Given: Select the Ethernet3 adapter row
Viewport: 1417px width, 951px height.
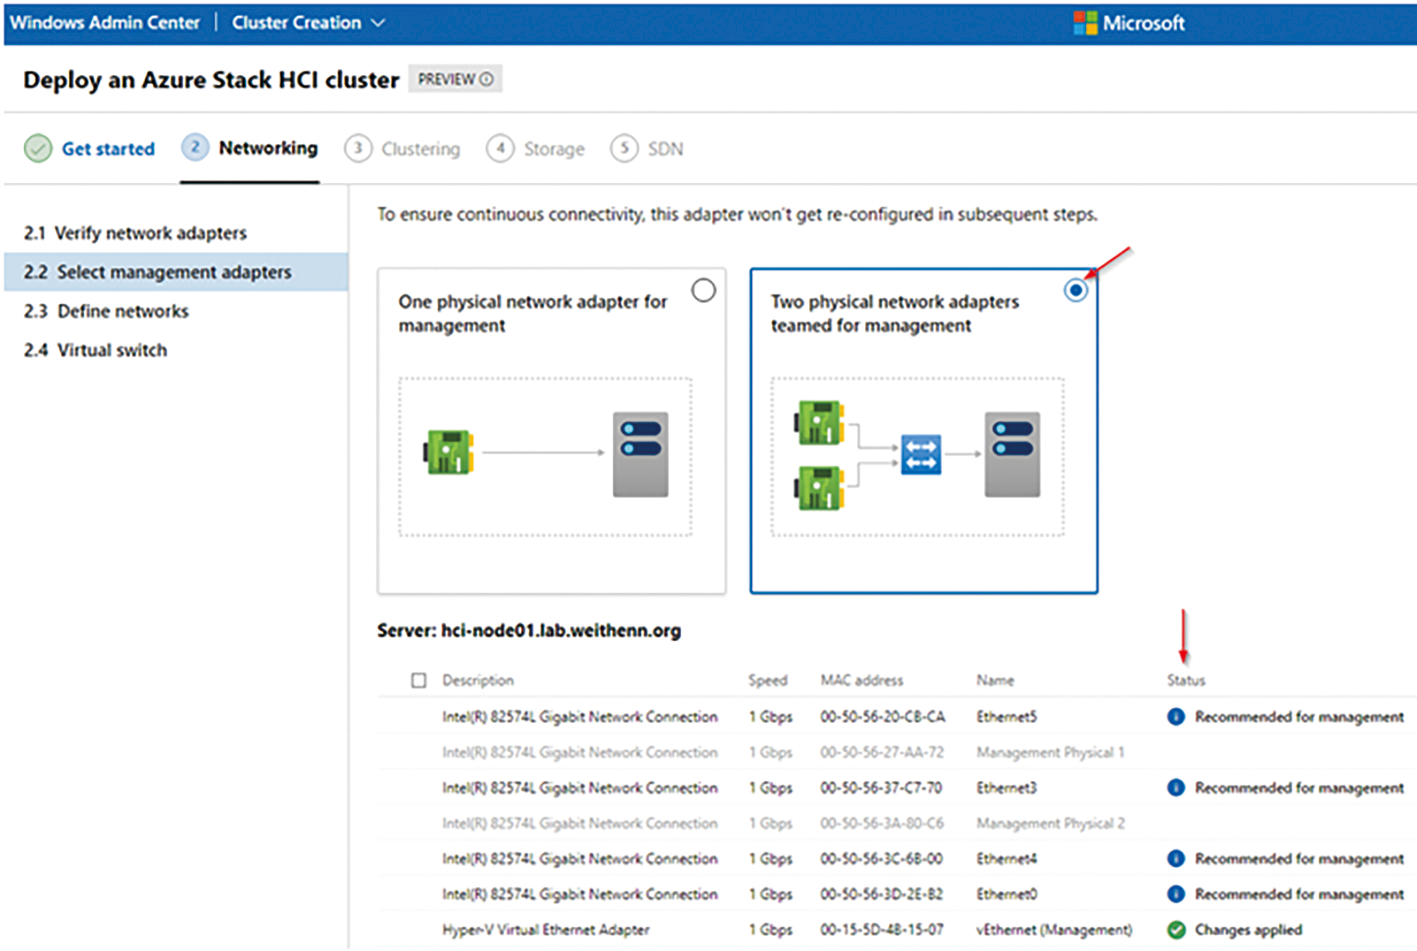Looking at the screenshot, I should 897,788.
